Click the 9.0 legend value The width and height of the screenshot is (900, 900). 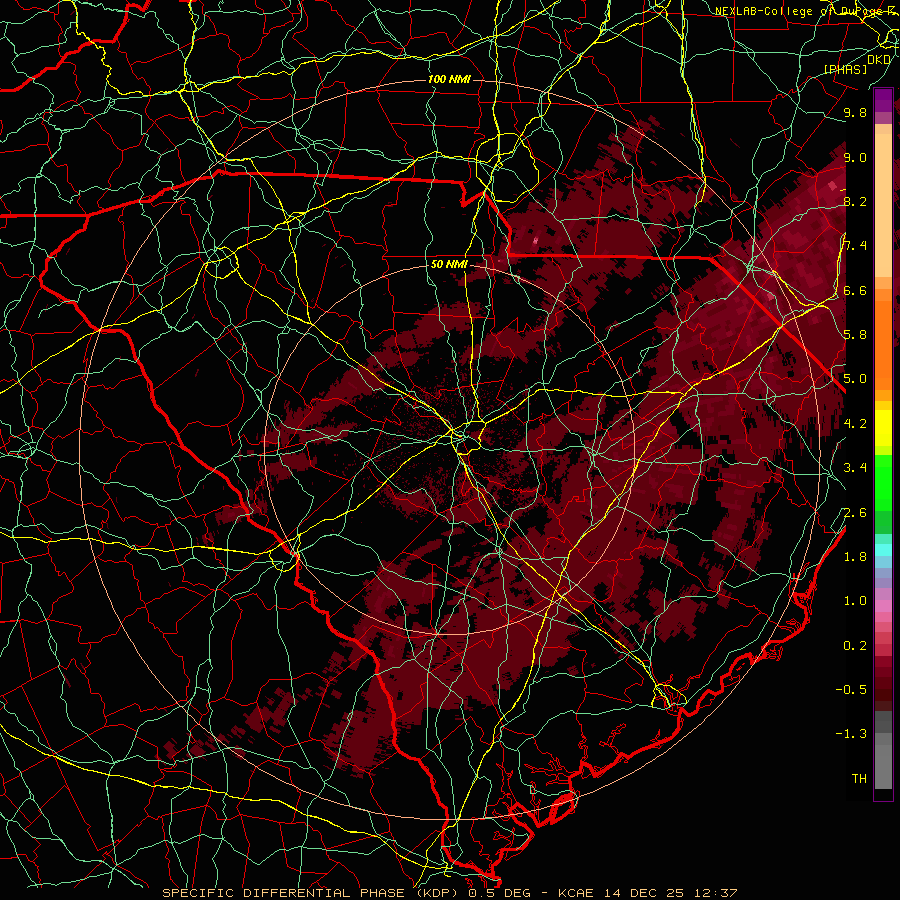(855, 157)
